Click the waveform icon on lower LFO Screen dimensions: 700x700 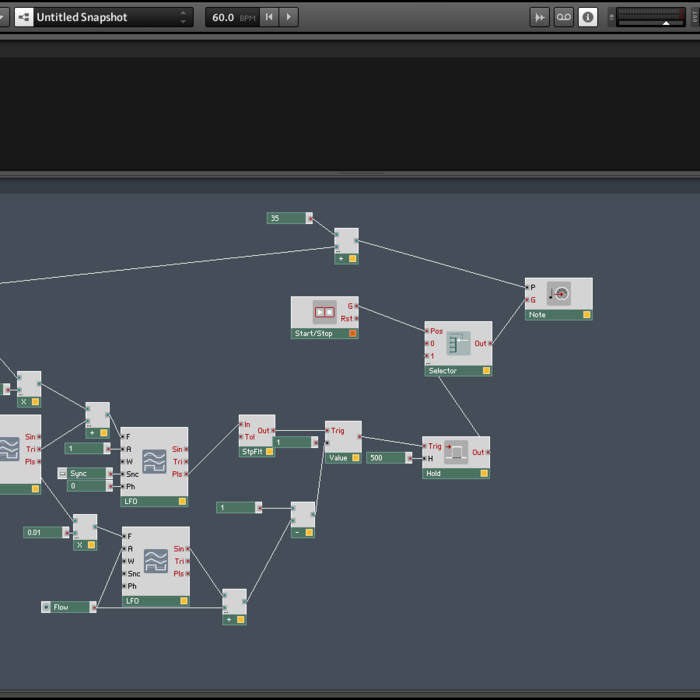tap(155, 560)
